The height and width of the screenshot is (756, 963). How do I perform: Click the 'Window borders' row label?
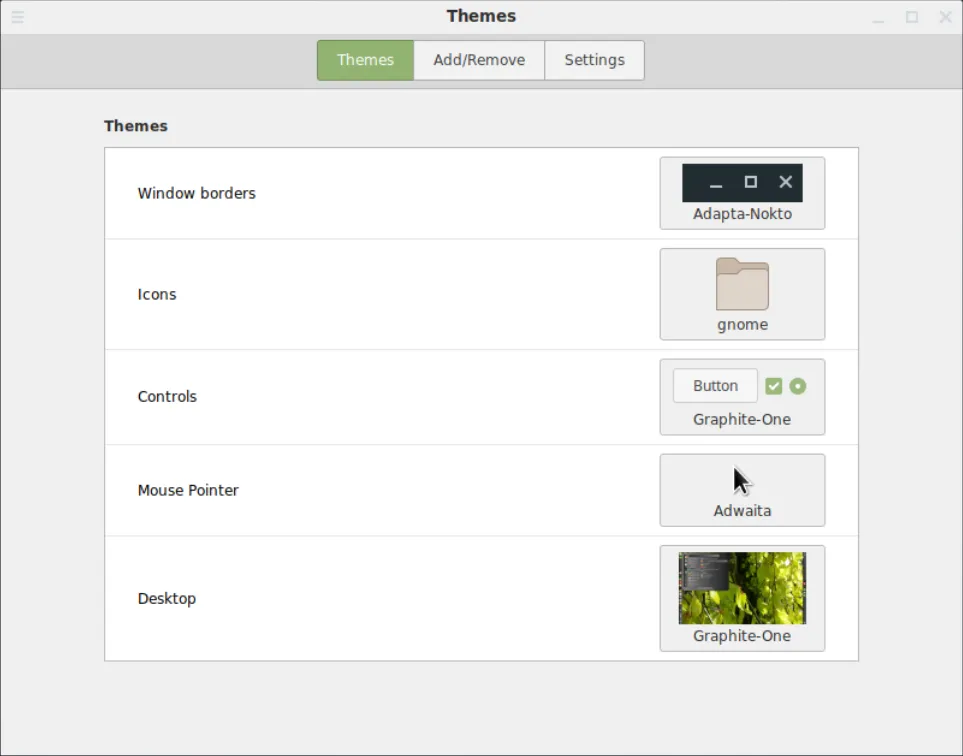(x=197, y=193)
